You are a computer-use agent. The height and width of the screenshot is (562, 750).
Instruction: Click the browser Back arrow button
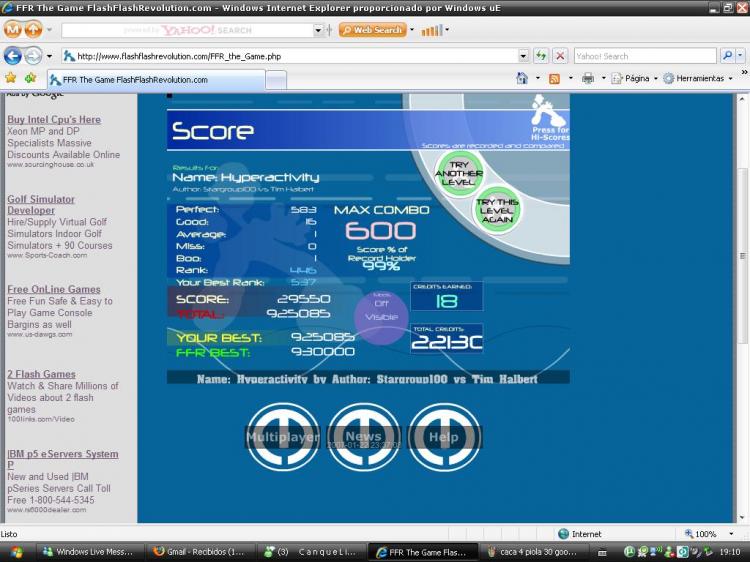(12, 56)
